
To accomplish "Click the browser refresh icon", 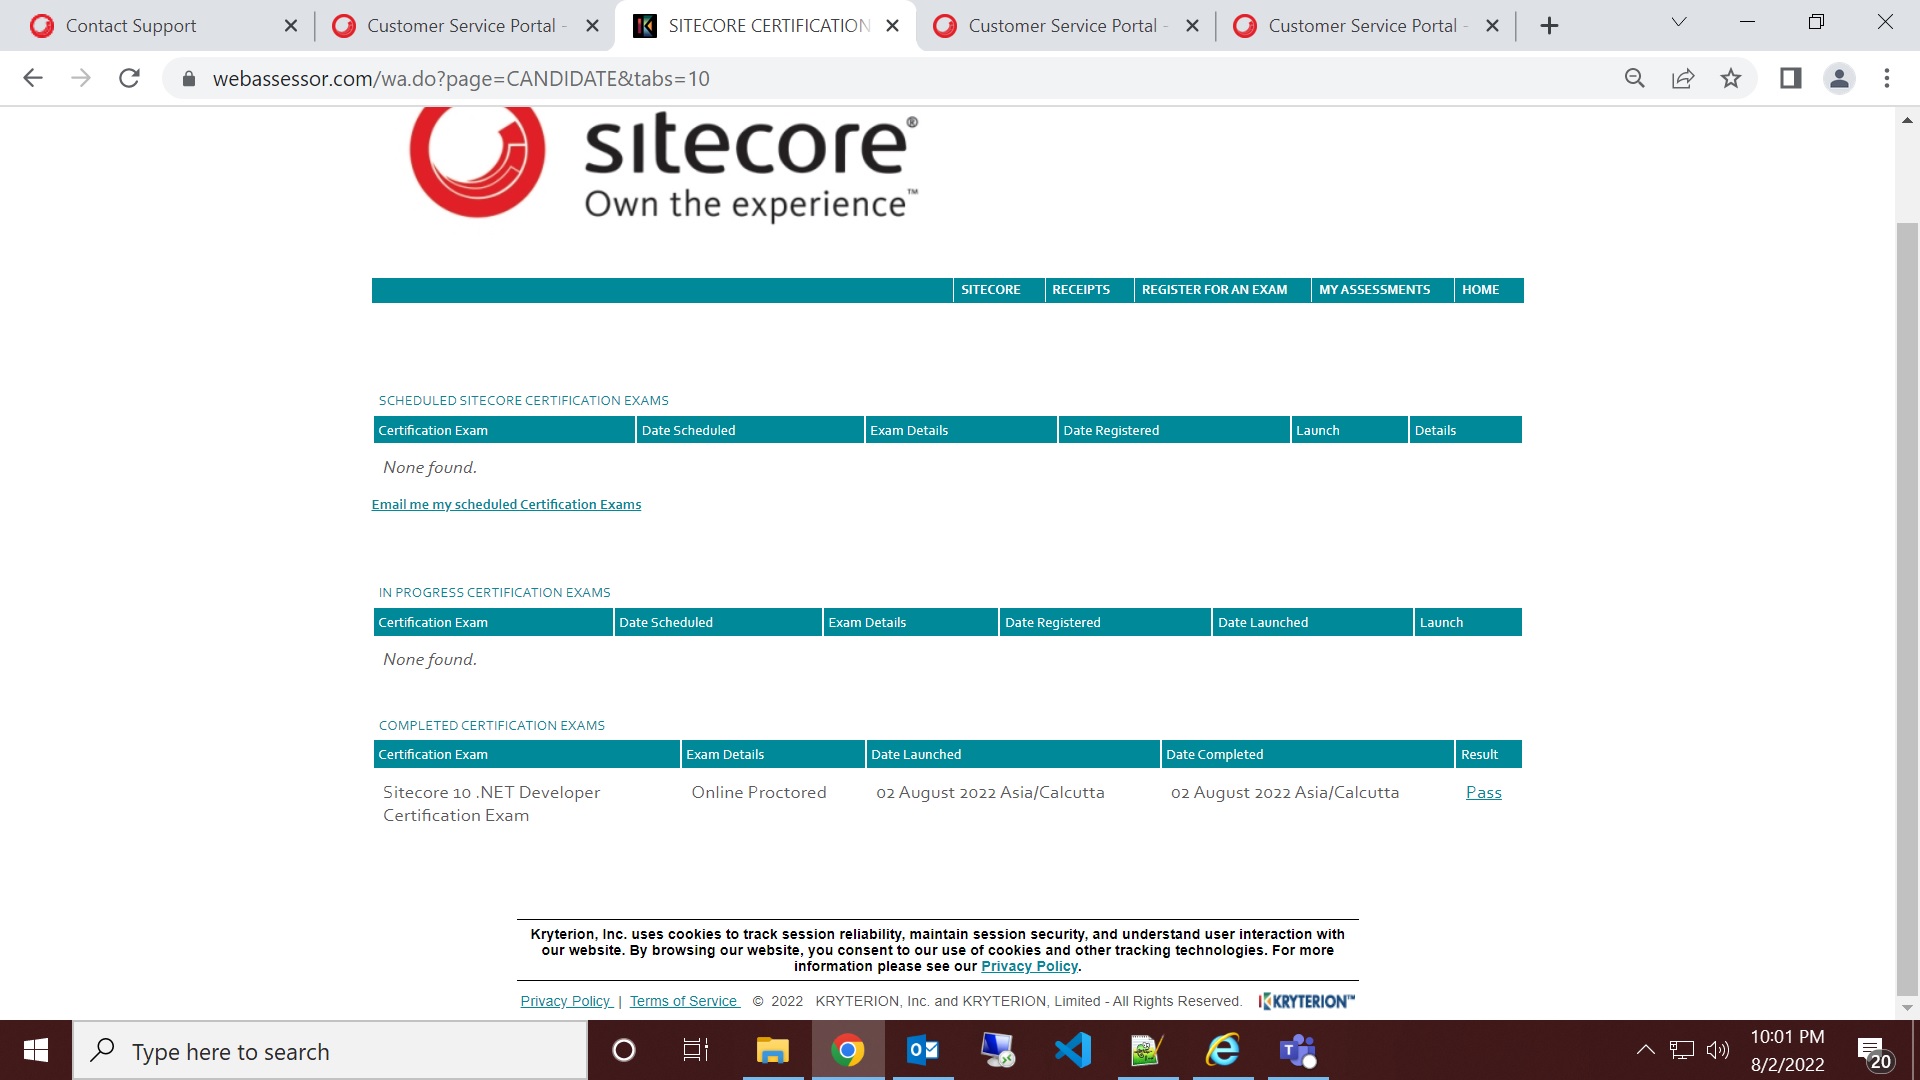I will [128, 78].
